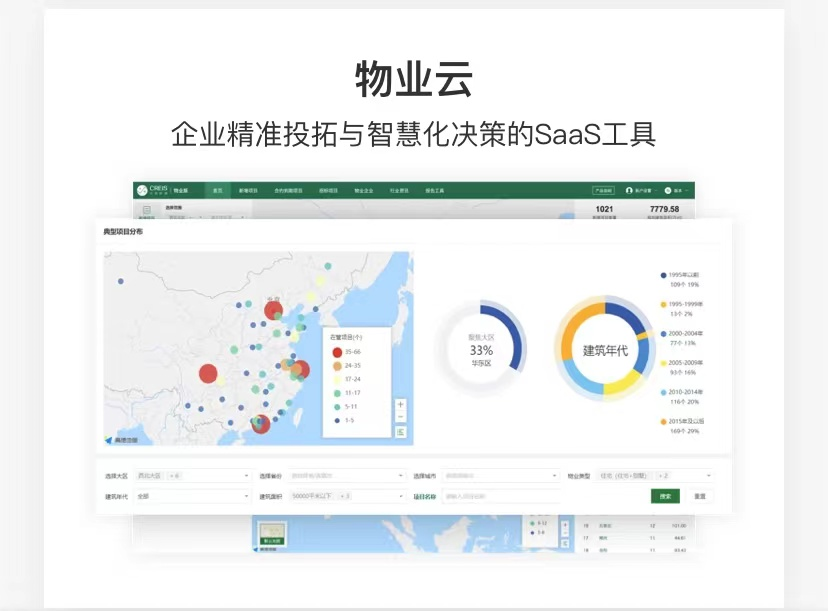Click the green map reset icon below zoom
828x611 pixels.
point(401,432)
